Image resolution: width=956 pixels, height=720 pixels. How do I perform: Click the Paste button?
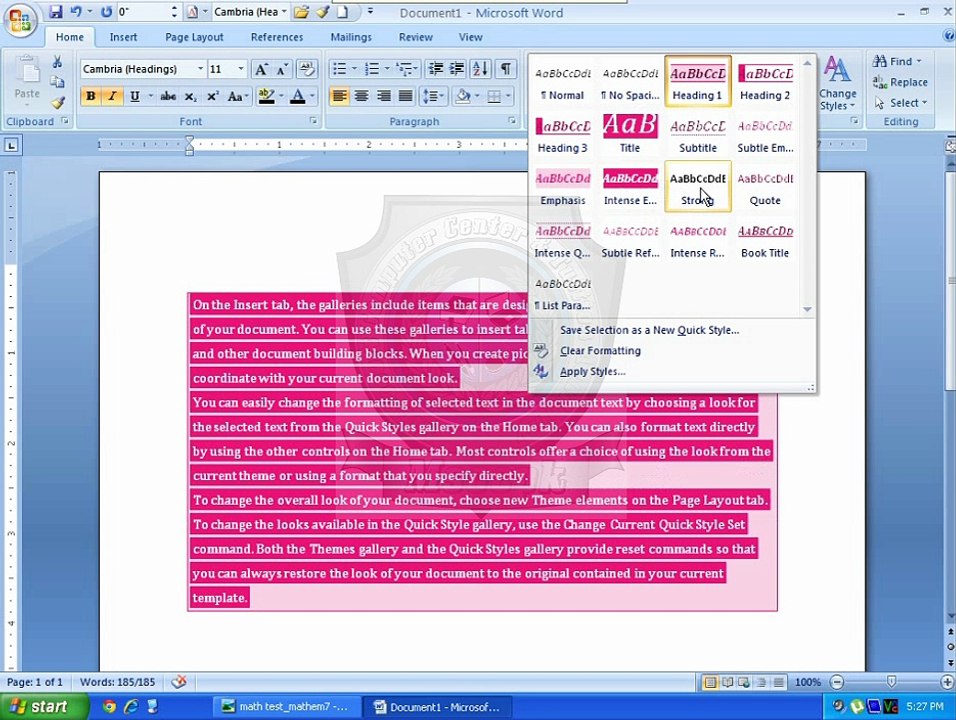click(27, 79)
